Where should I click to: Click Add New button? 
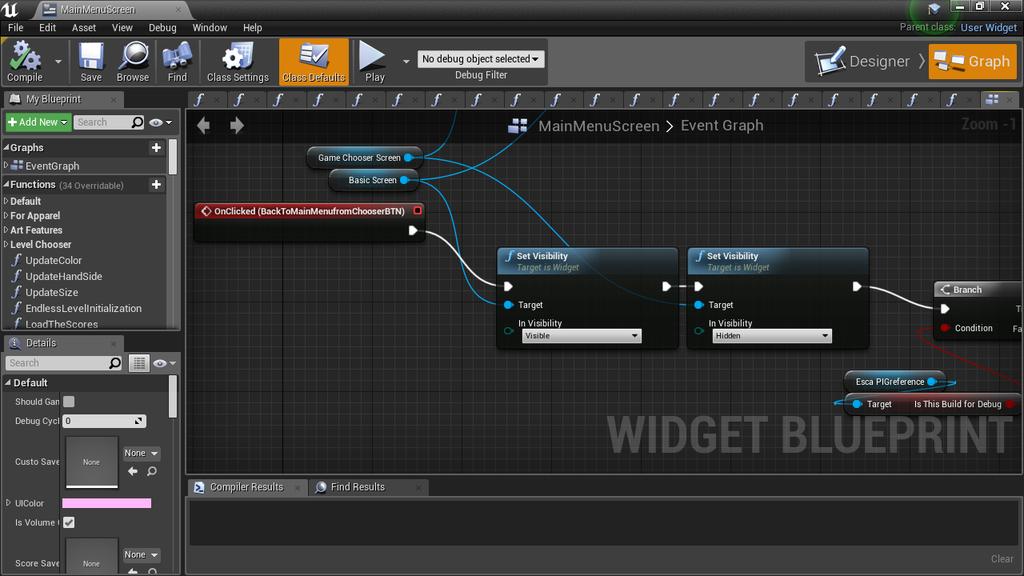click(38, 122)
